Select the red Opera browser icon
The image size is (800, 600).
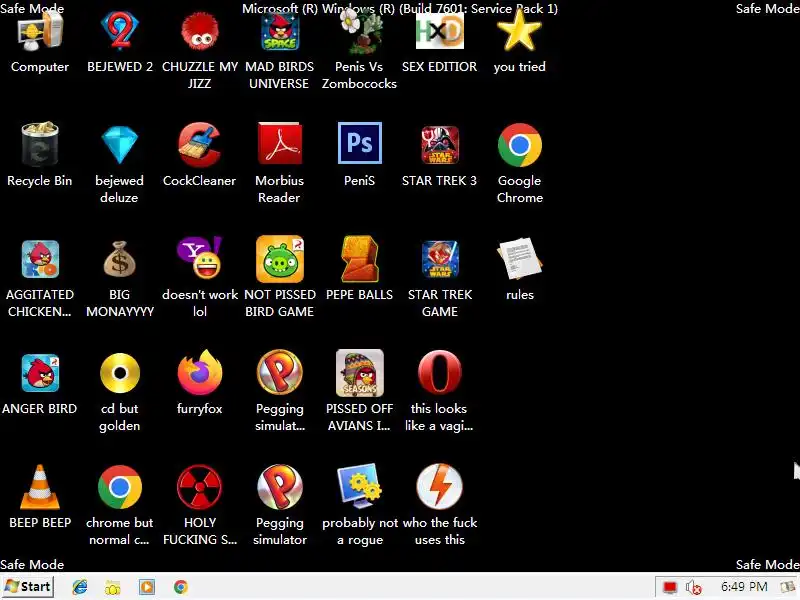pyautogui.click(x=440, y=373)
